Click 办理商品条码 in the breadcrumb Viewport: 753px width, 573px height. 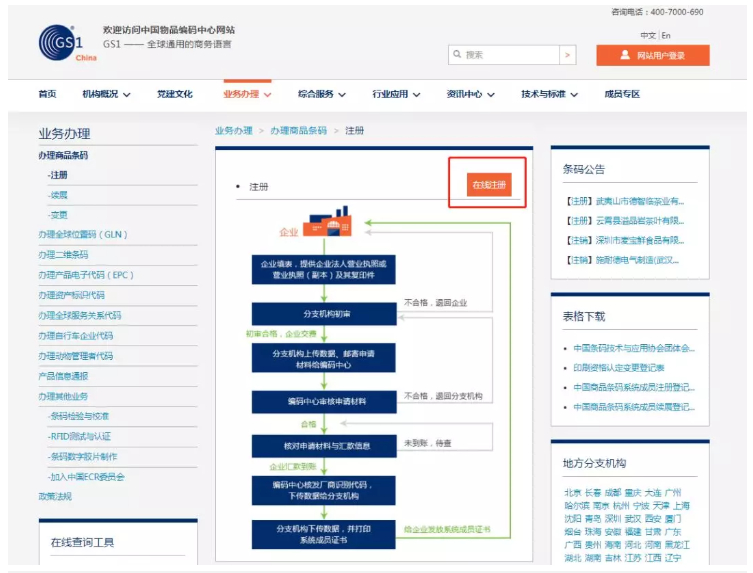[299, 131]
